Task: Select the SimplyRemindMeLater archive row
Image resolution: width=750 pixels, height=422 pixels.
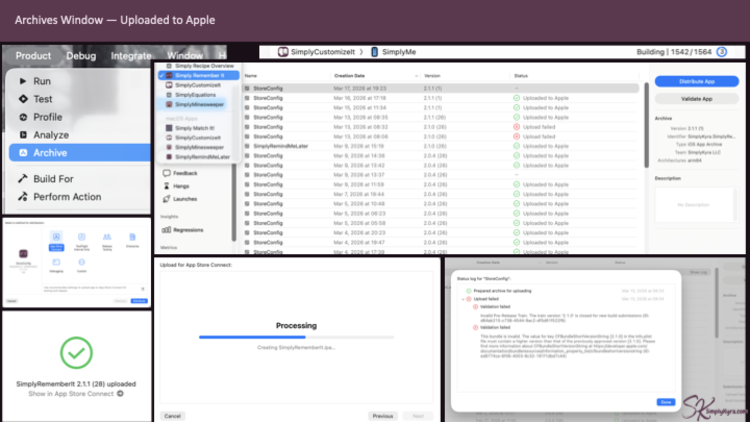Action: [x=440, y=146]
